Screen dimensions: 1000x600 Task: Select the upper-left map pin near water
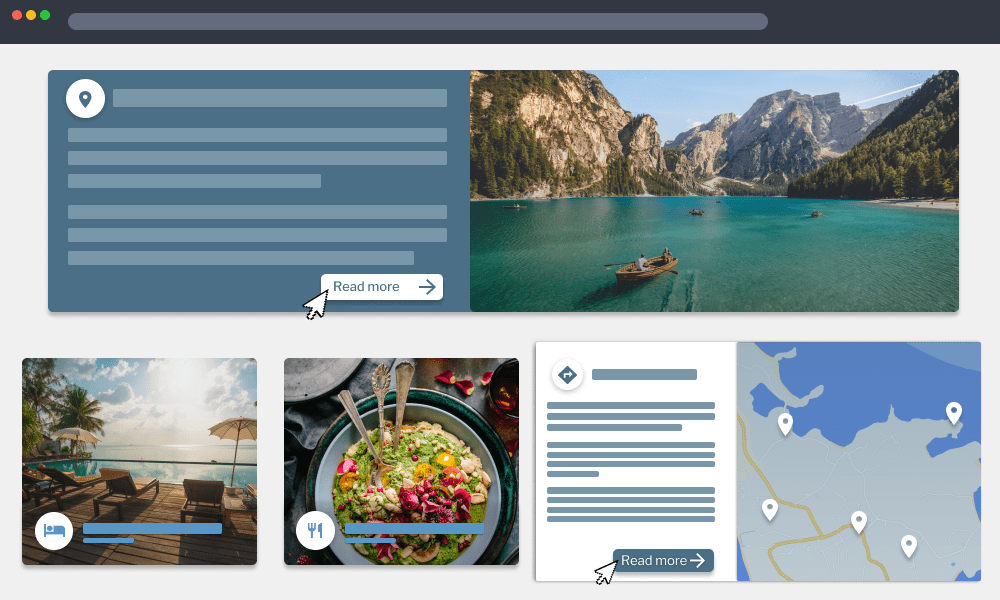pos(785,423)
